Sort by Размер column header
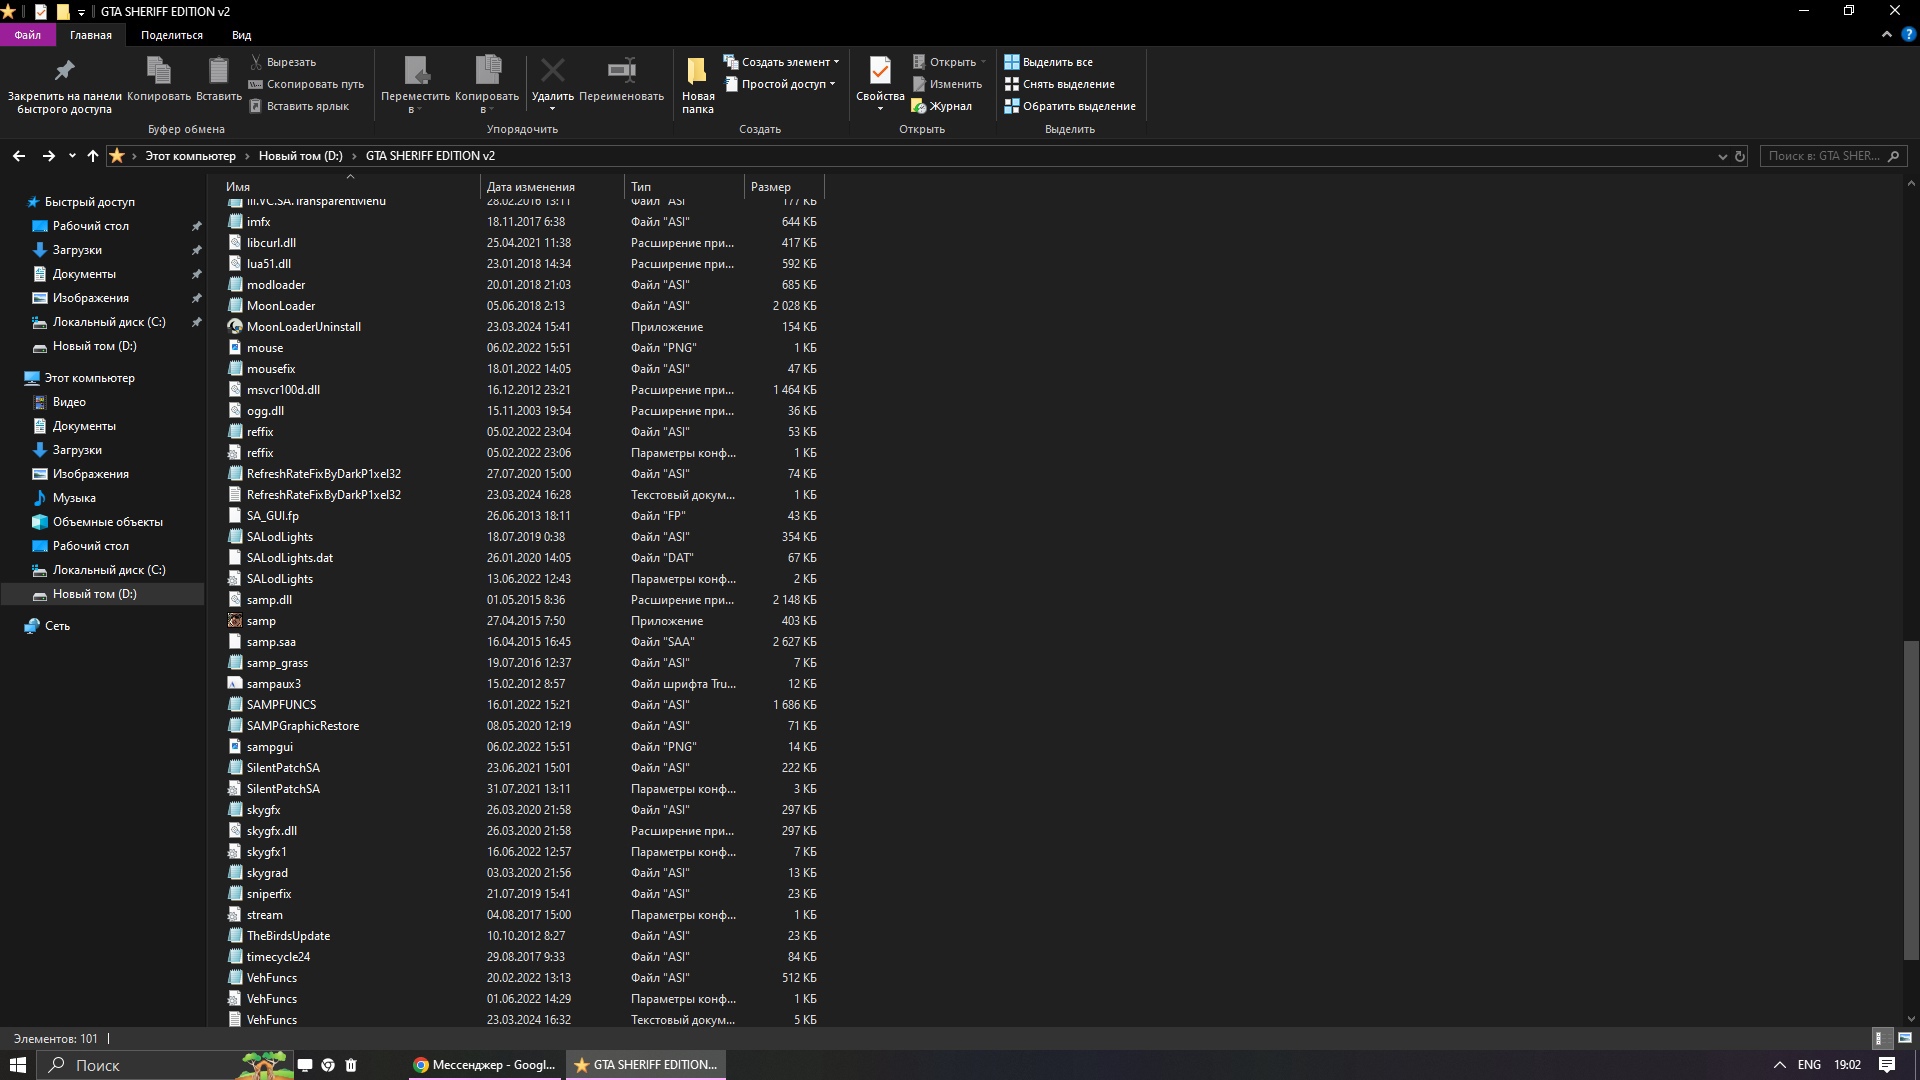 tap(784, 187)
